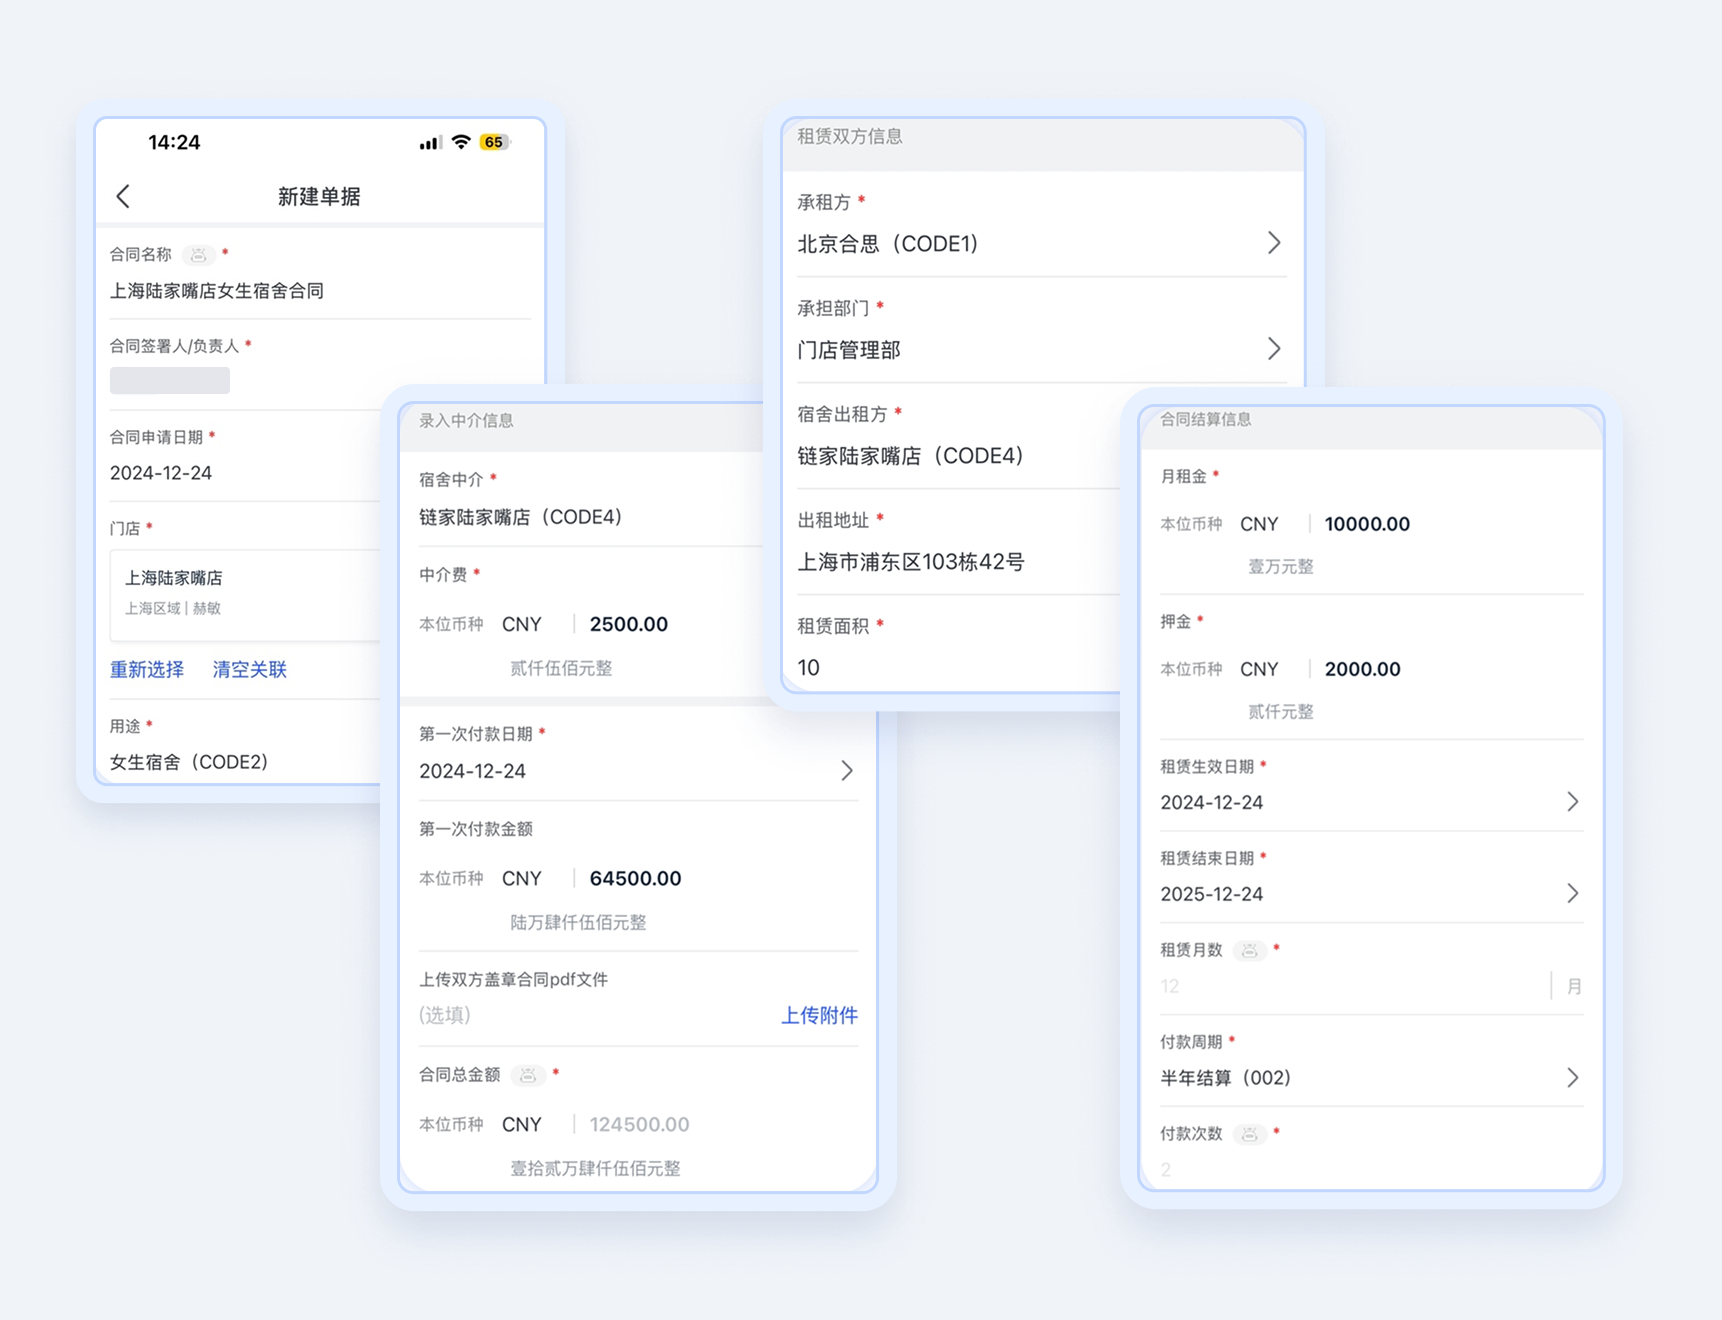Screen dimensions: 1722x1320
Task: Open the 租赁结束日期 date chevron
Action: pyautogui.click(x=1572, y=894)
